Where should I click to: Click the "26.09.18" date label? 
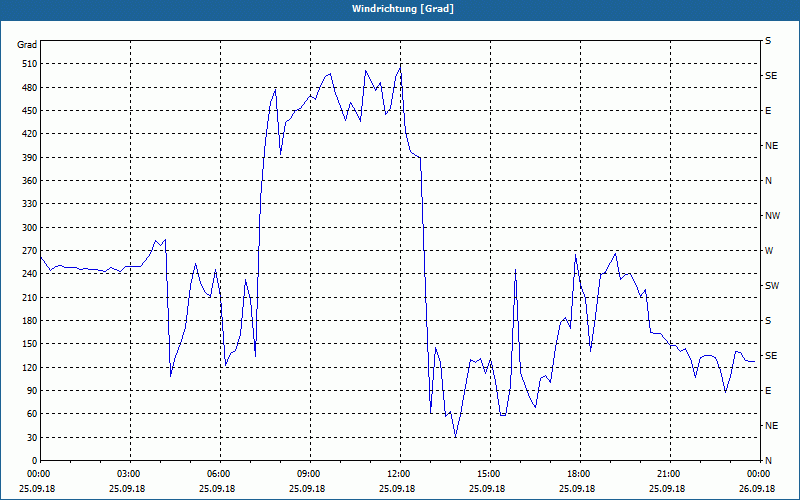(757, 488)
